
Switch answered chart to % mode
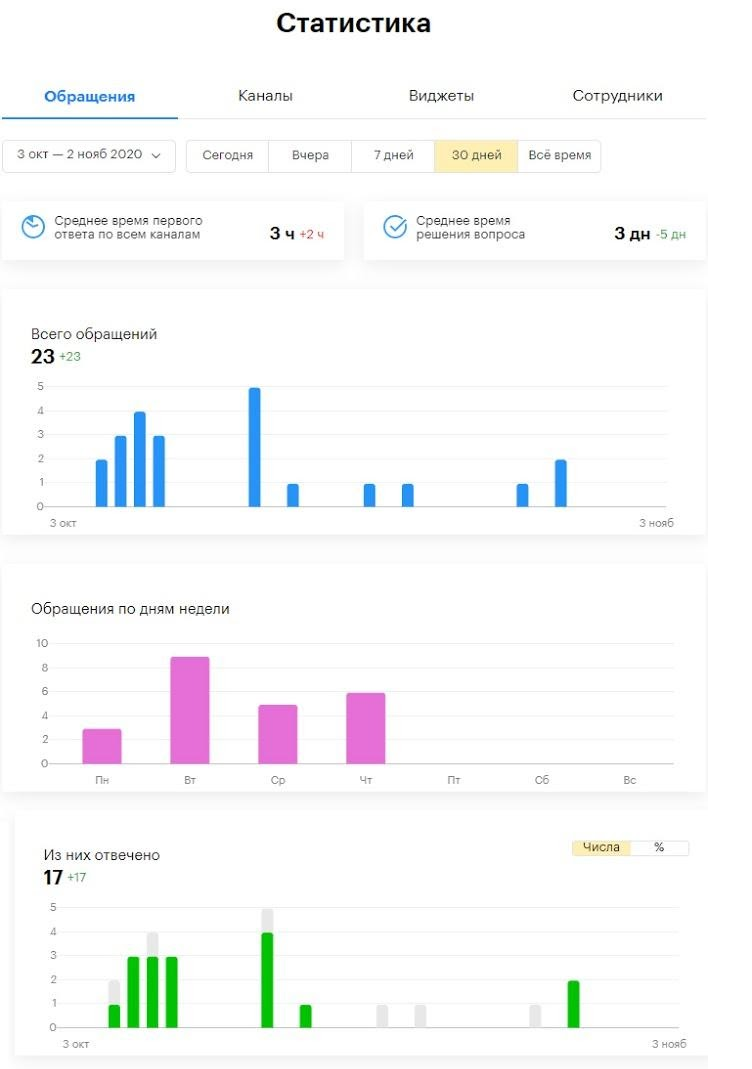click(x=659, y=847)
